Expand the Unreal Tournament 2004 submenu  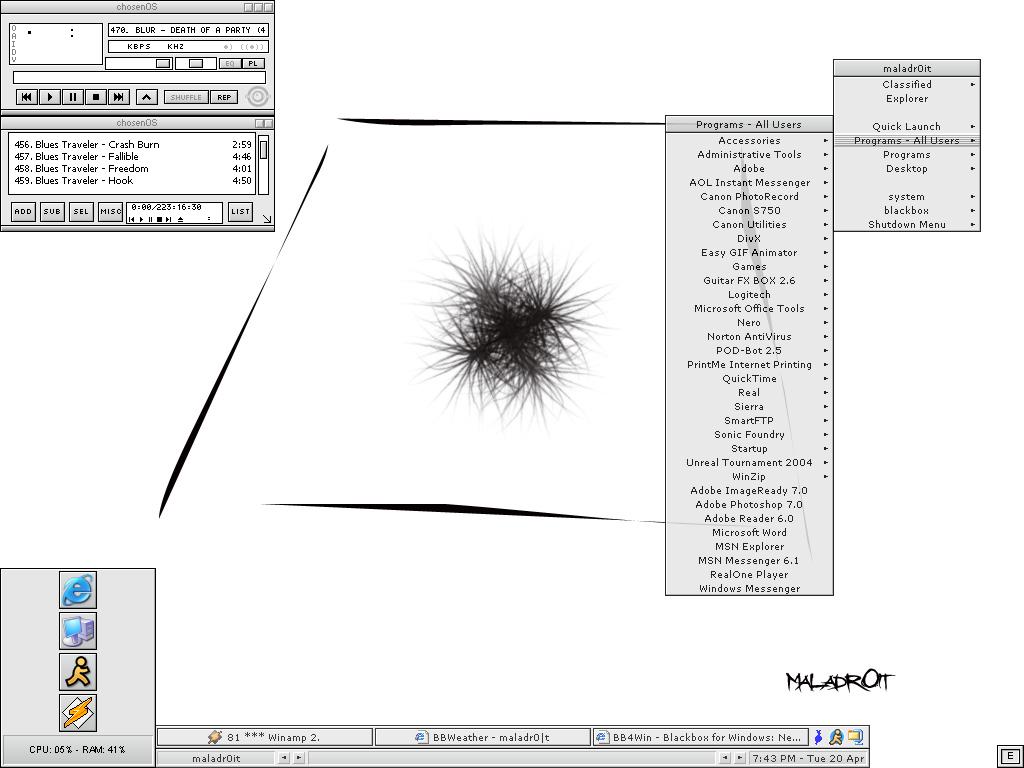tap(749, 462)
